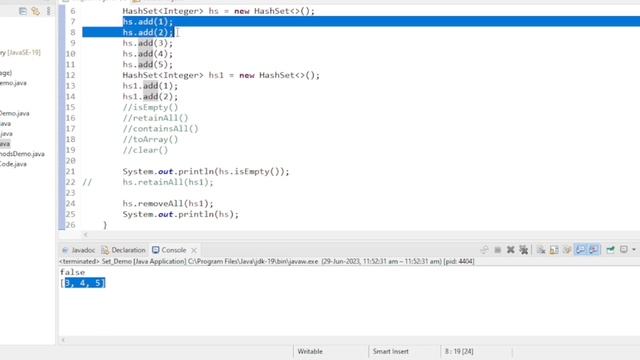
Task: Click Link with Editor icon in Package Explorer
Action: coord(36,11)
